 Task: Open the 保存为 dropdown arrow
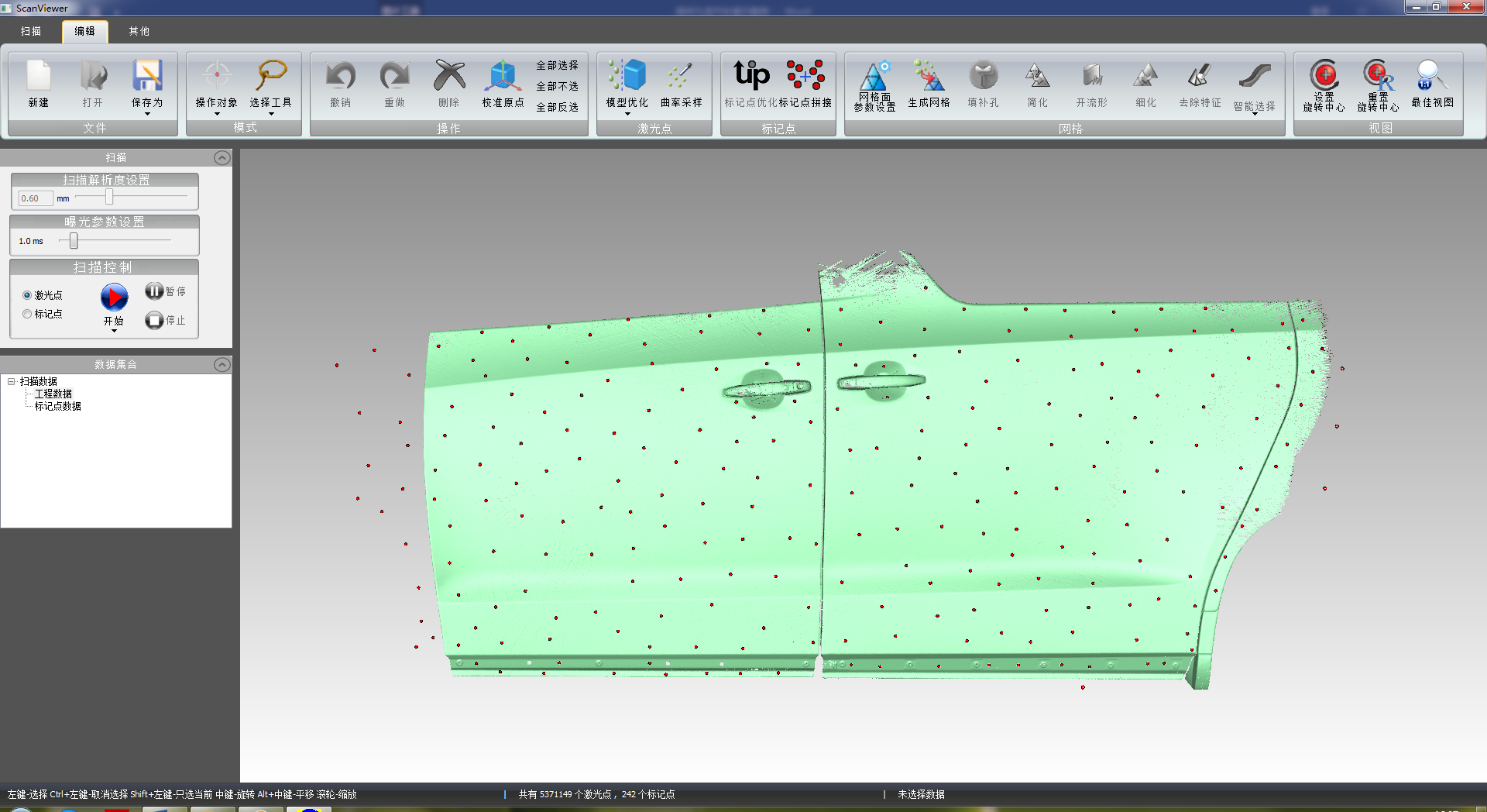(148, 114)
